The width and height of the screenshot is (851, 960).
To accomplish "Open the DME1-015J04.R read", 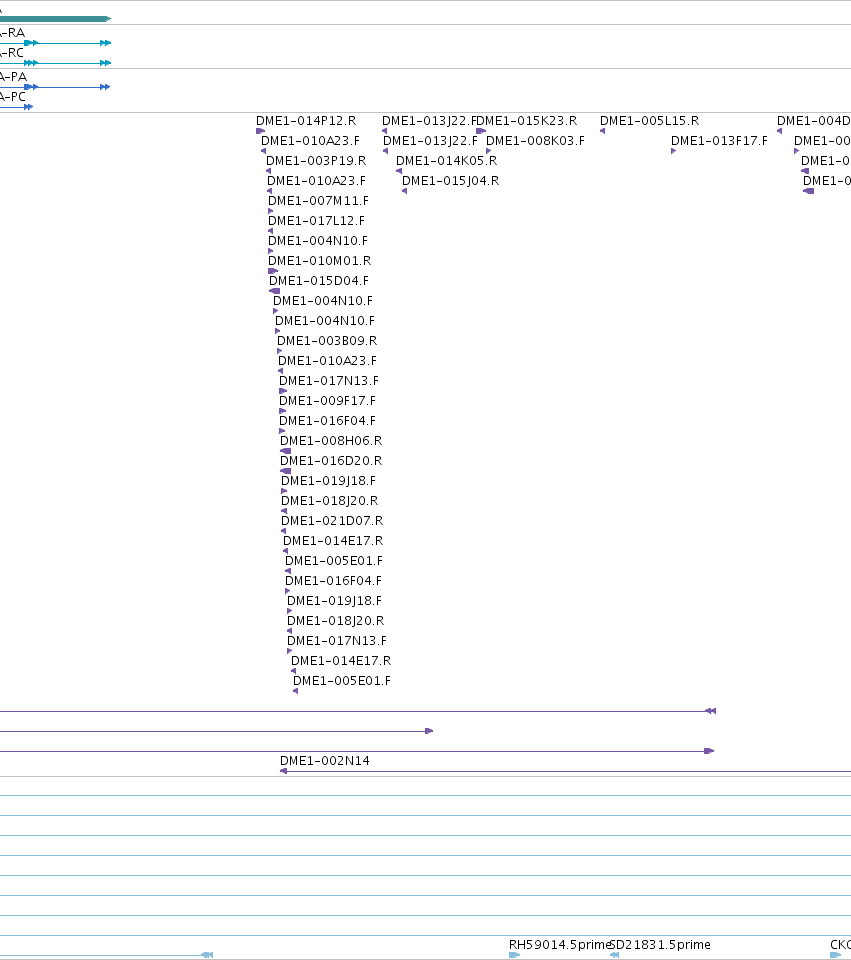I will click(451, 181).
